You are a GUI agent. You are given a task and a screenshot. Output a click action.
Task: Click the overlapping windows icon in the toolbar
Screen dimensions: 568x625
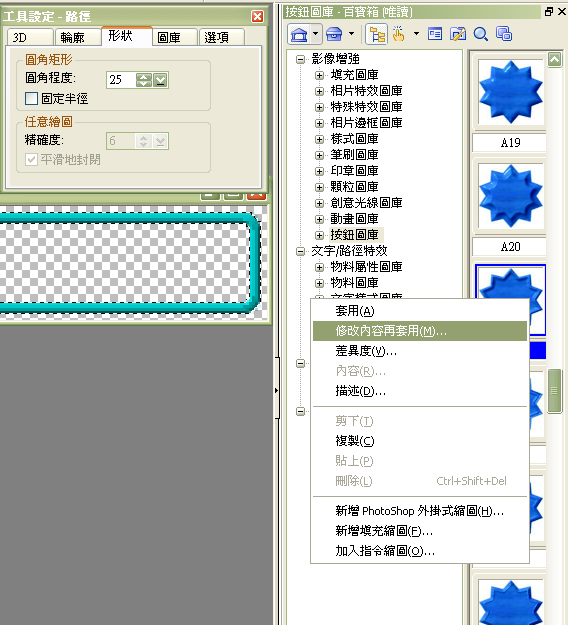point(504,34)
